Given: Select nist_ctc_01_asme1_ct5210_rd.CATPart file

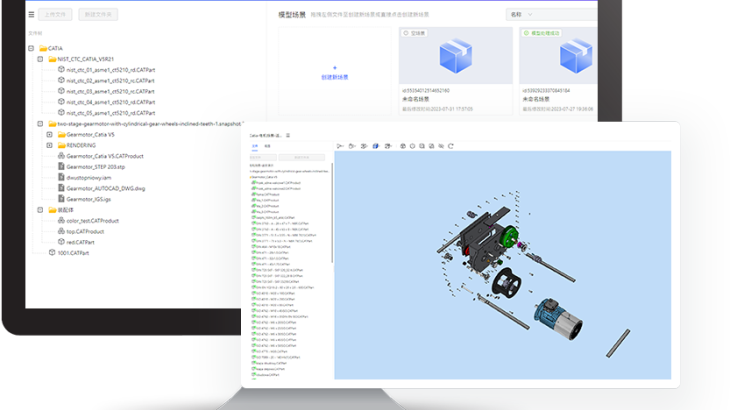Looking at the screenshot, I should click(110, 70).
